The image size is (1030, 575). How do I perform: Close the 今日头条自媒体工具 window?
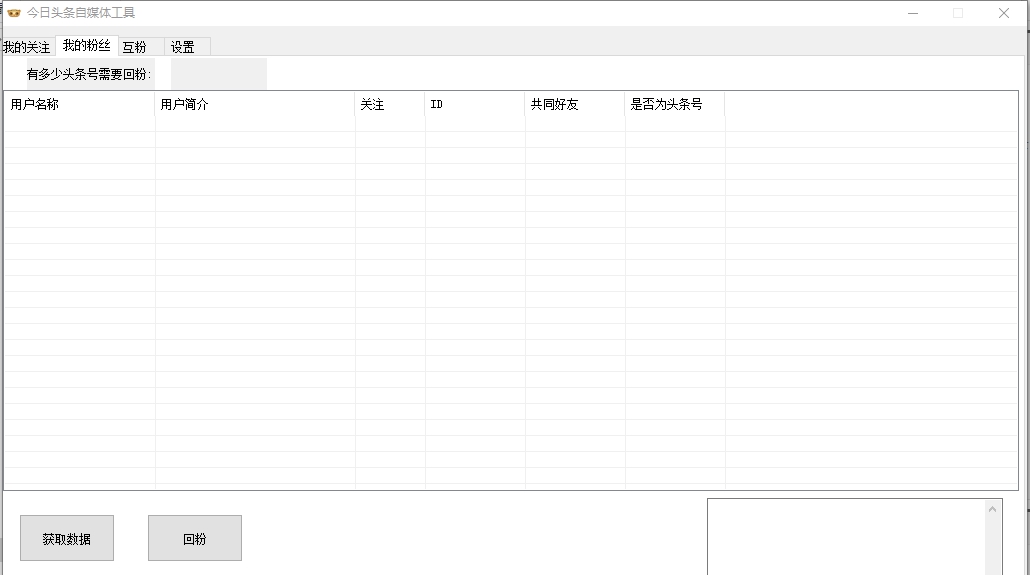1004,13
